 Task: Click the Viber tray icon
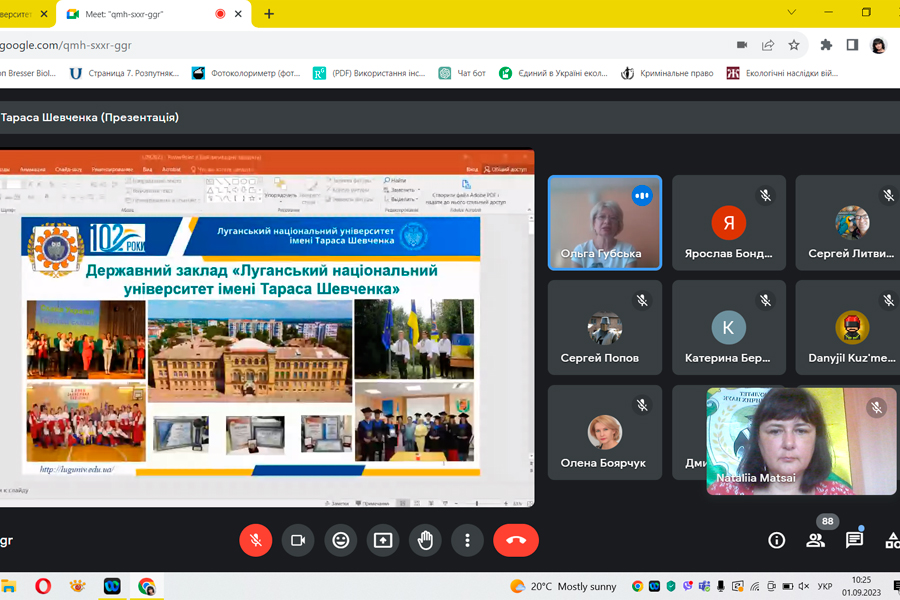[688, 586]
